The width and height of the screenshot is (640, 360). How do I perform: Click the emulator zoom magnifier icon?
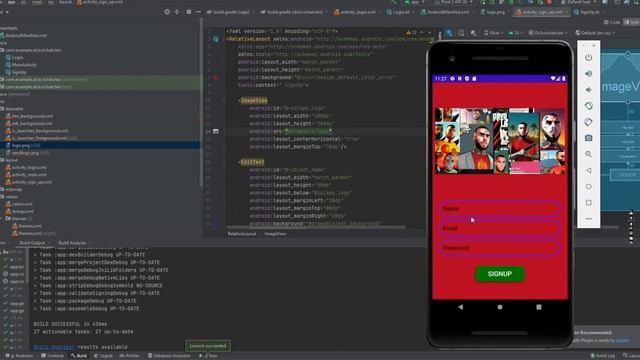click(588, 154)
